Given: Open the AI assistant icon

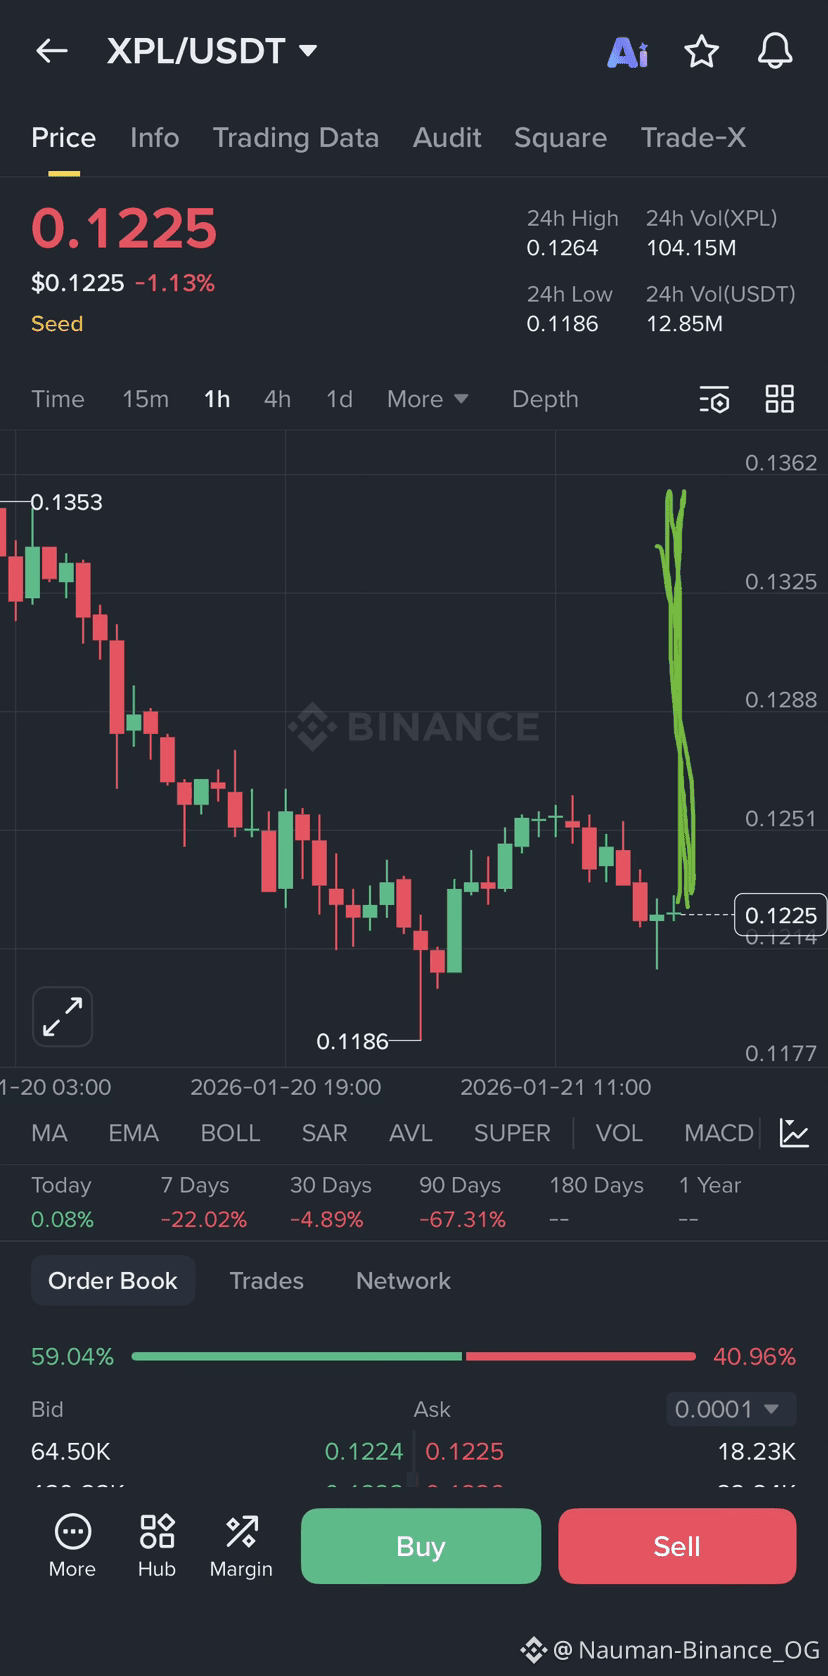Looking at the screenshot, I should pos(628,52).
